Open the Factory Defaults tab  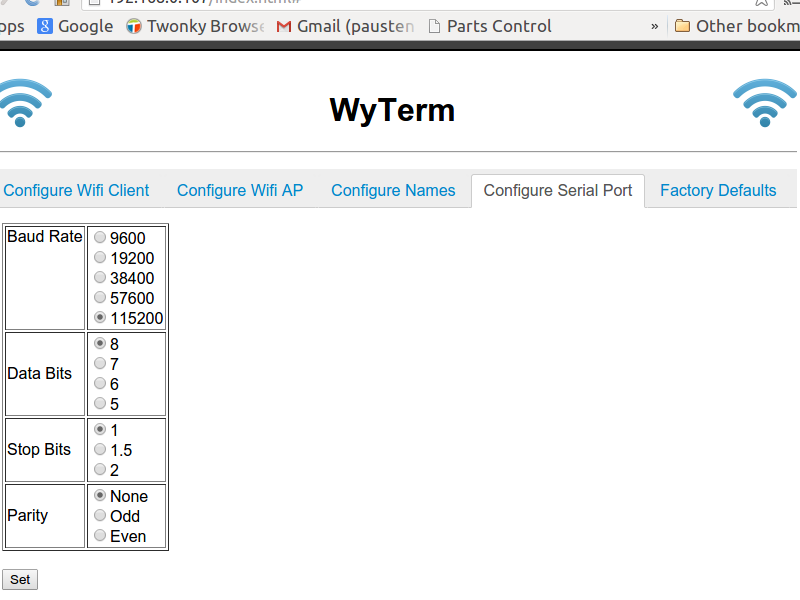pyautogui.click(x=718, y=190)
